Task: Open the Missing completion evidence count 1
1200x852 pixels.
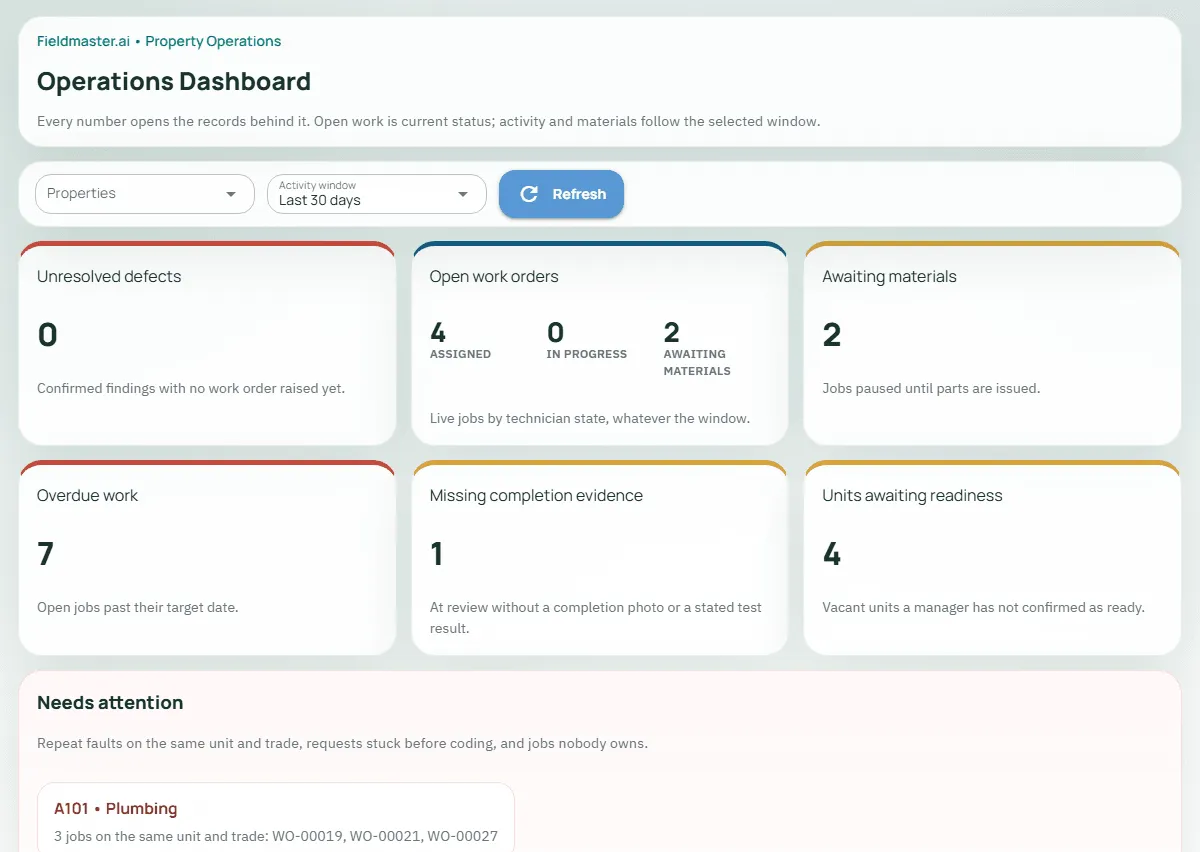Action: [436, 554]
